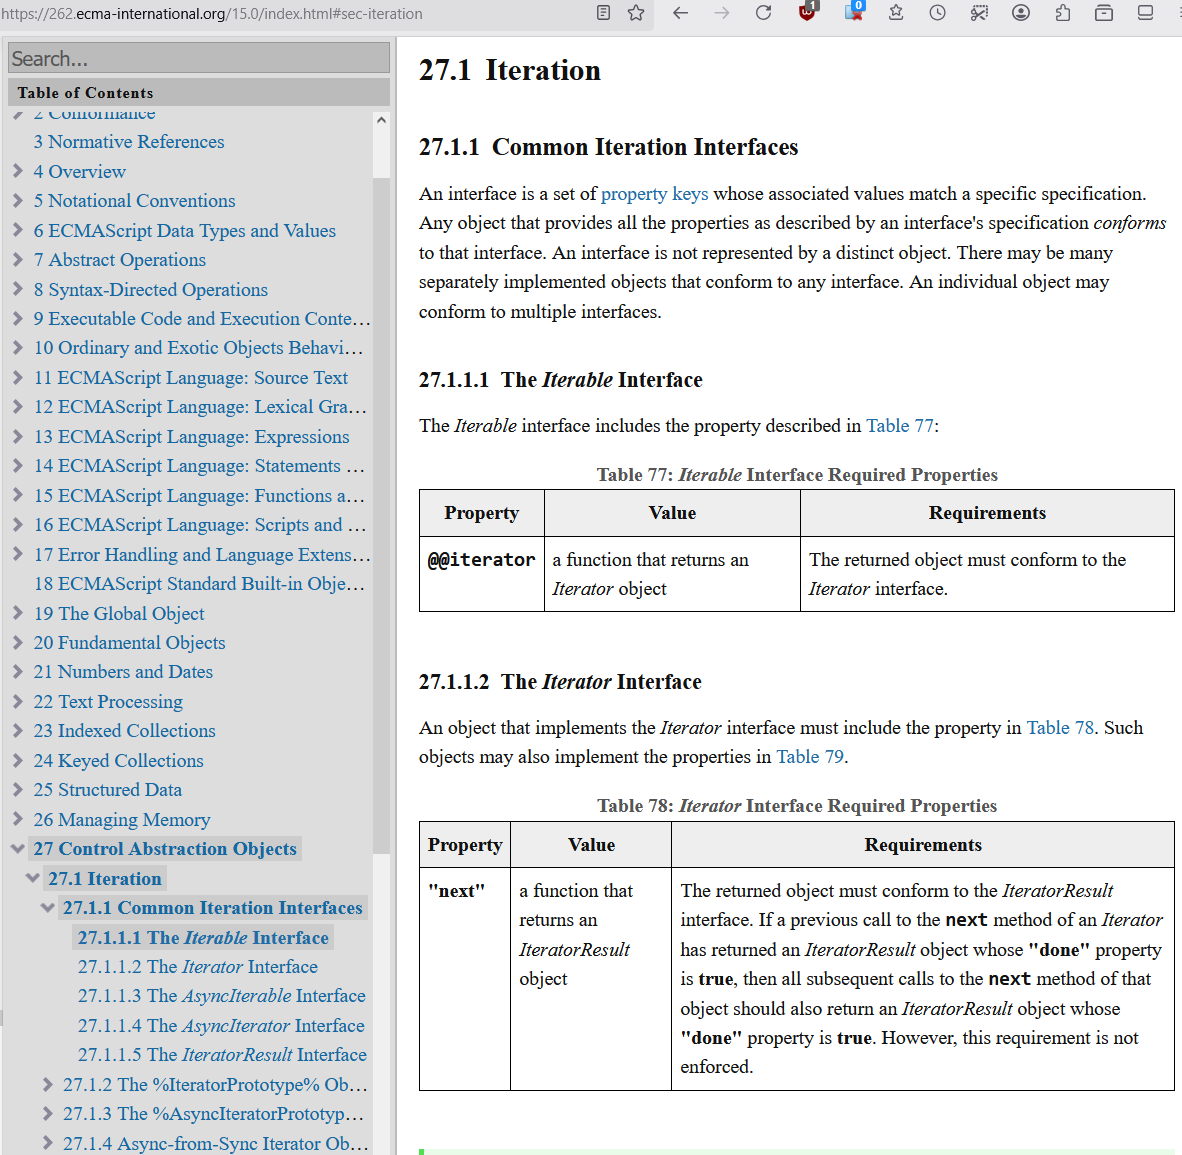Screen dimensions: 1182x1155
Task: Take a screenshot with the scissors icon
Action: (979, 13)
